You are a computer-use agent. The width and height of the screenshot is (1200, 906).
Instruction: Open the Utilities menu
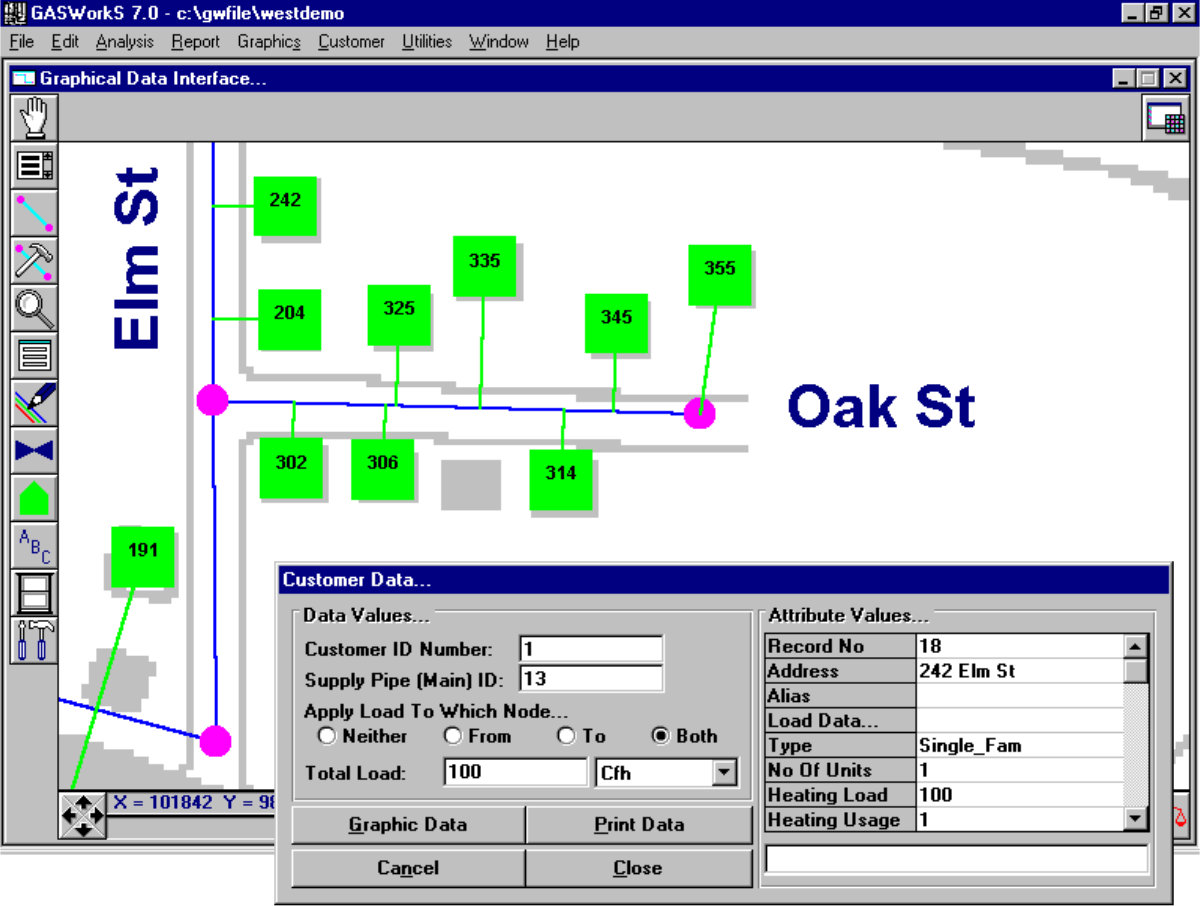pyautogui.click(x=427, y=42)
